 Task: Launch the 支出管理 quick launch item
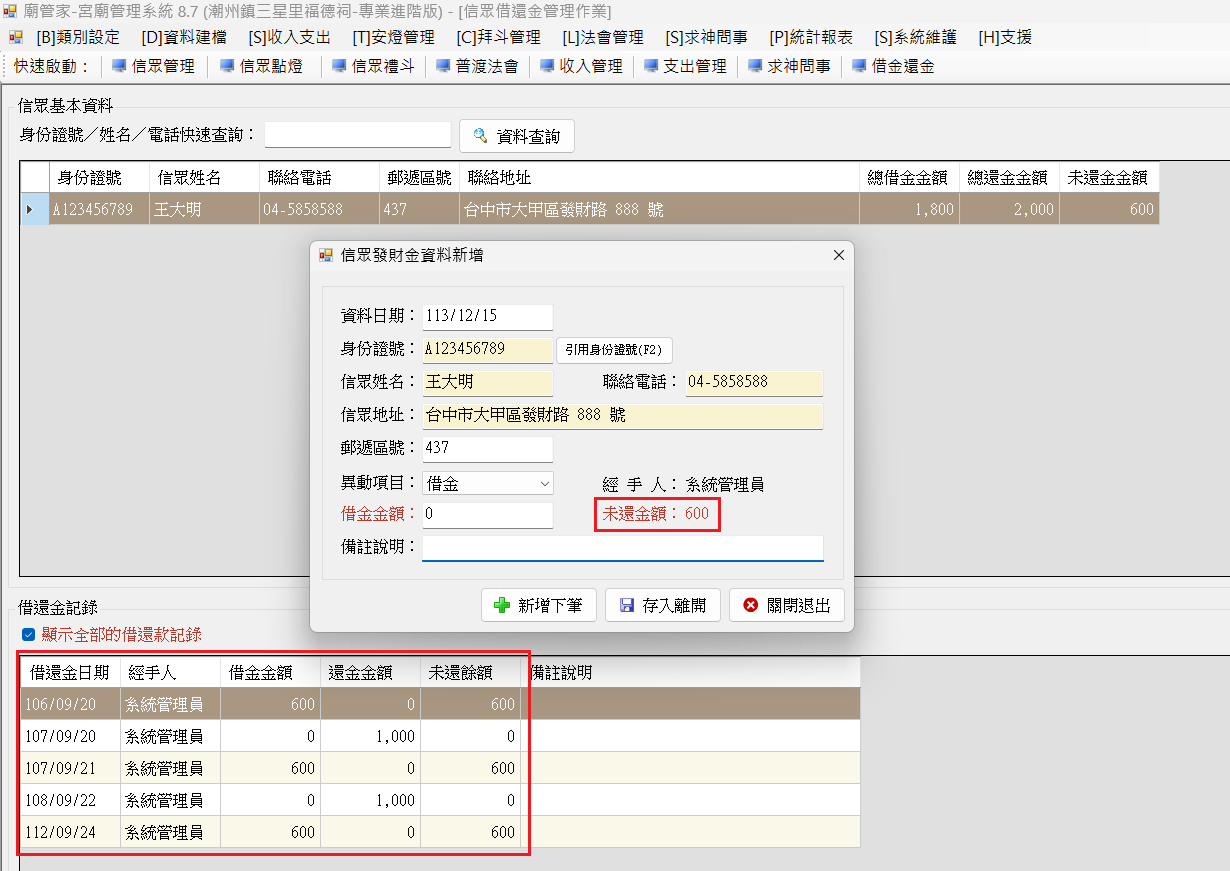tap(685, 66)
